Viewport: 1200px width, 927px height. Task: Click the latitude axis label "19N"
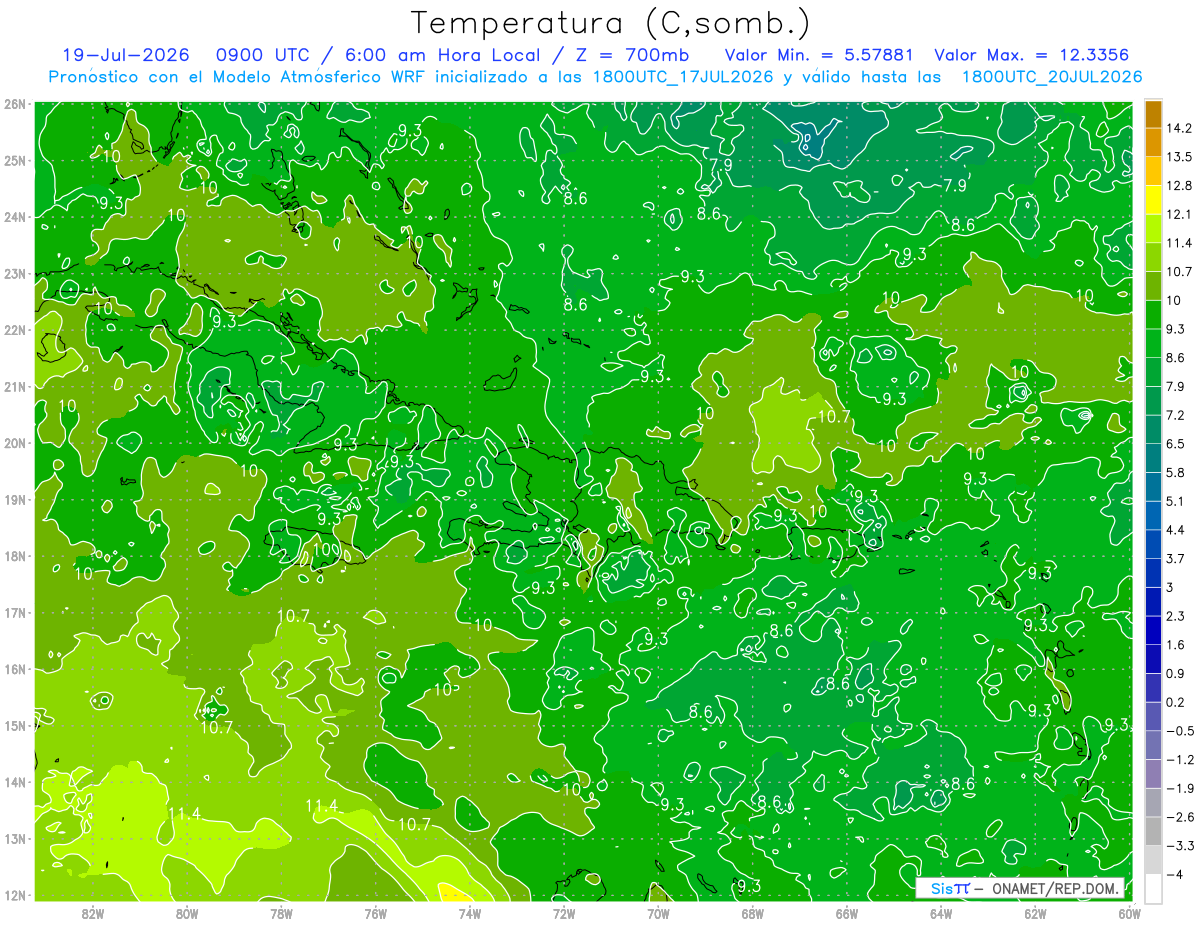(14, 499)
